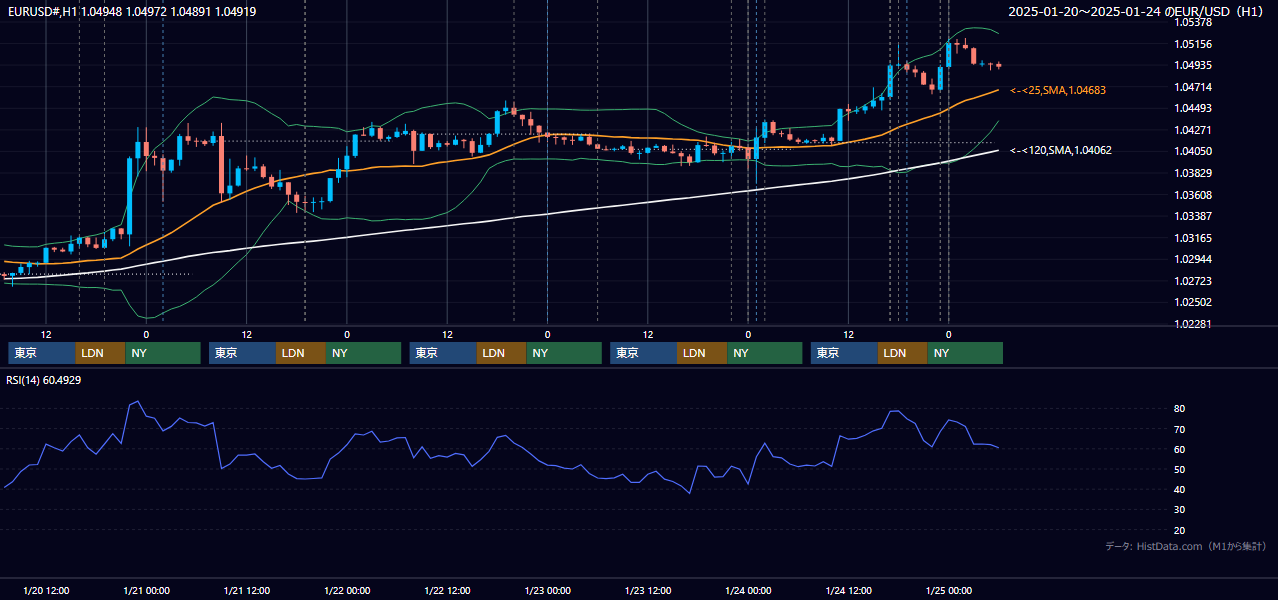Select the 1/20 12:00 time axis label

(46, 591)
